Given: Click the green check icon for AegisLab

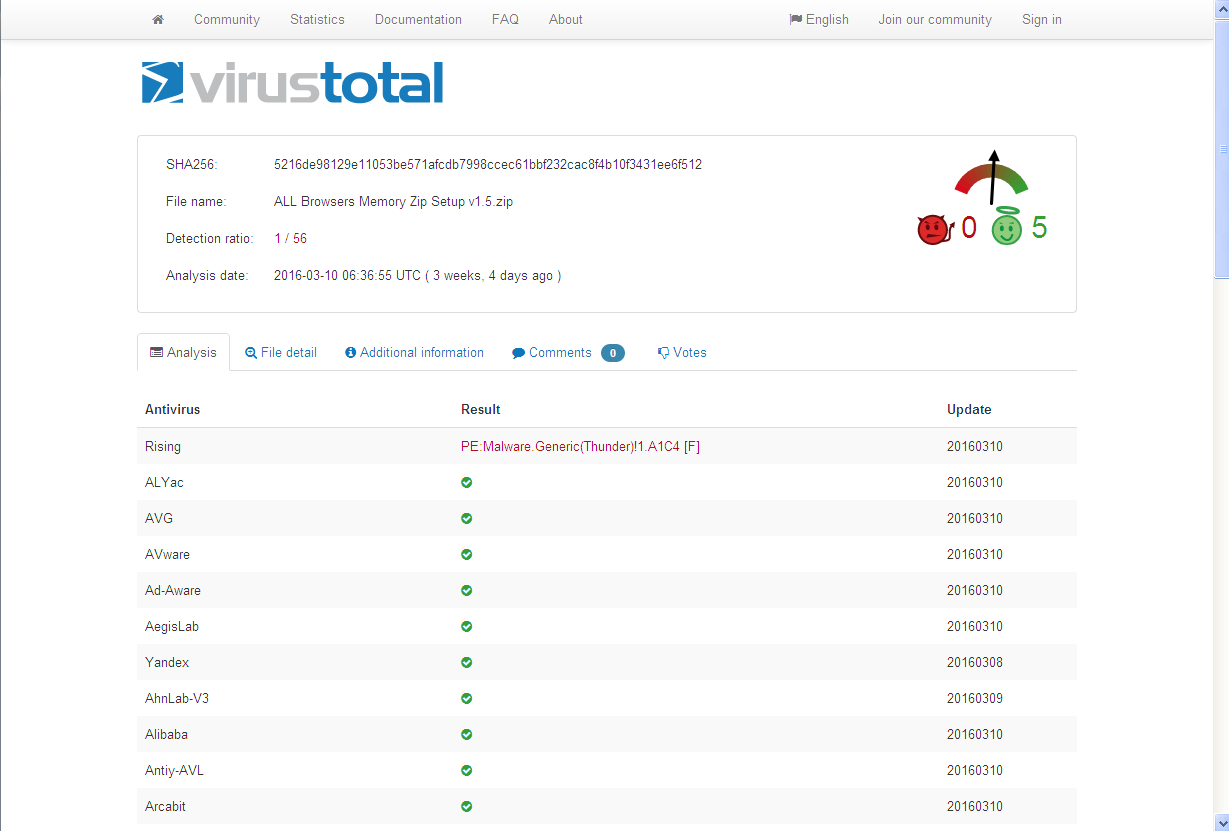Looking at the screenshot, I should (x=466, y=626).
